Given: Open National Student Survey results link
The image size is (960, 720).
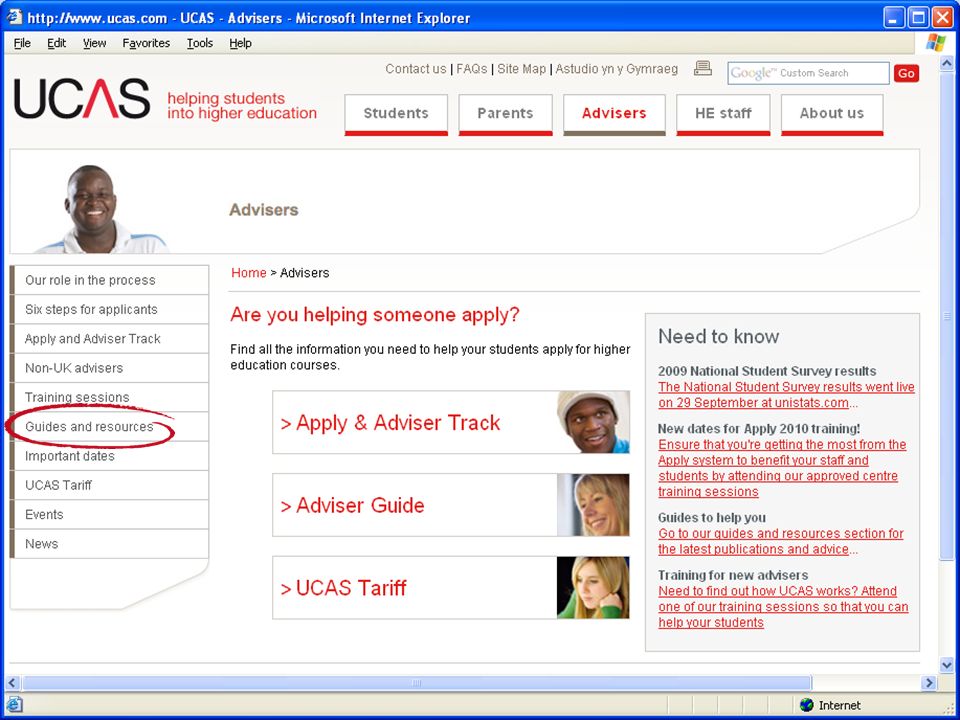Looking at the screenshot, I should pyautogui.click(x=786, y=395).
